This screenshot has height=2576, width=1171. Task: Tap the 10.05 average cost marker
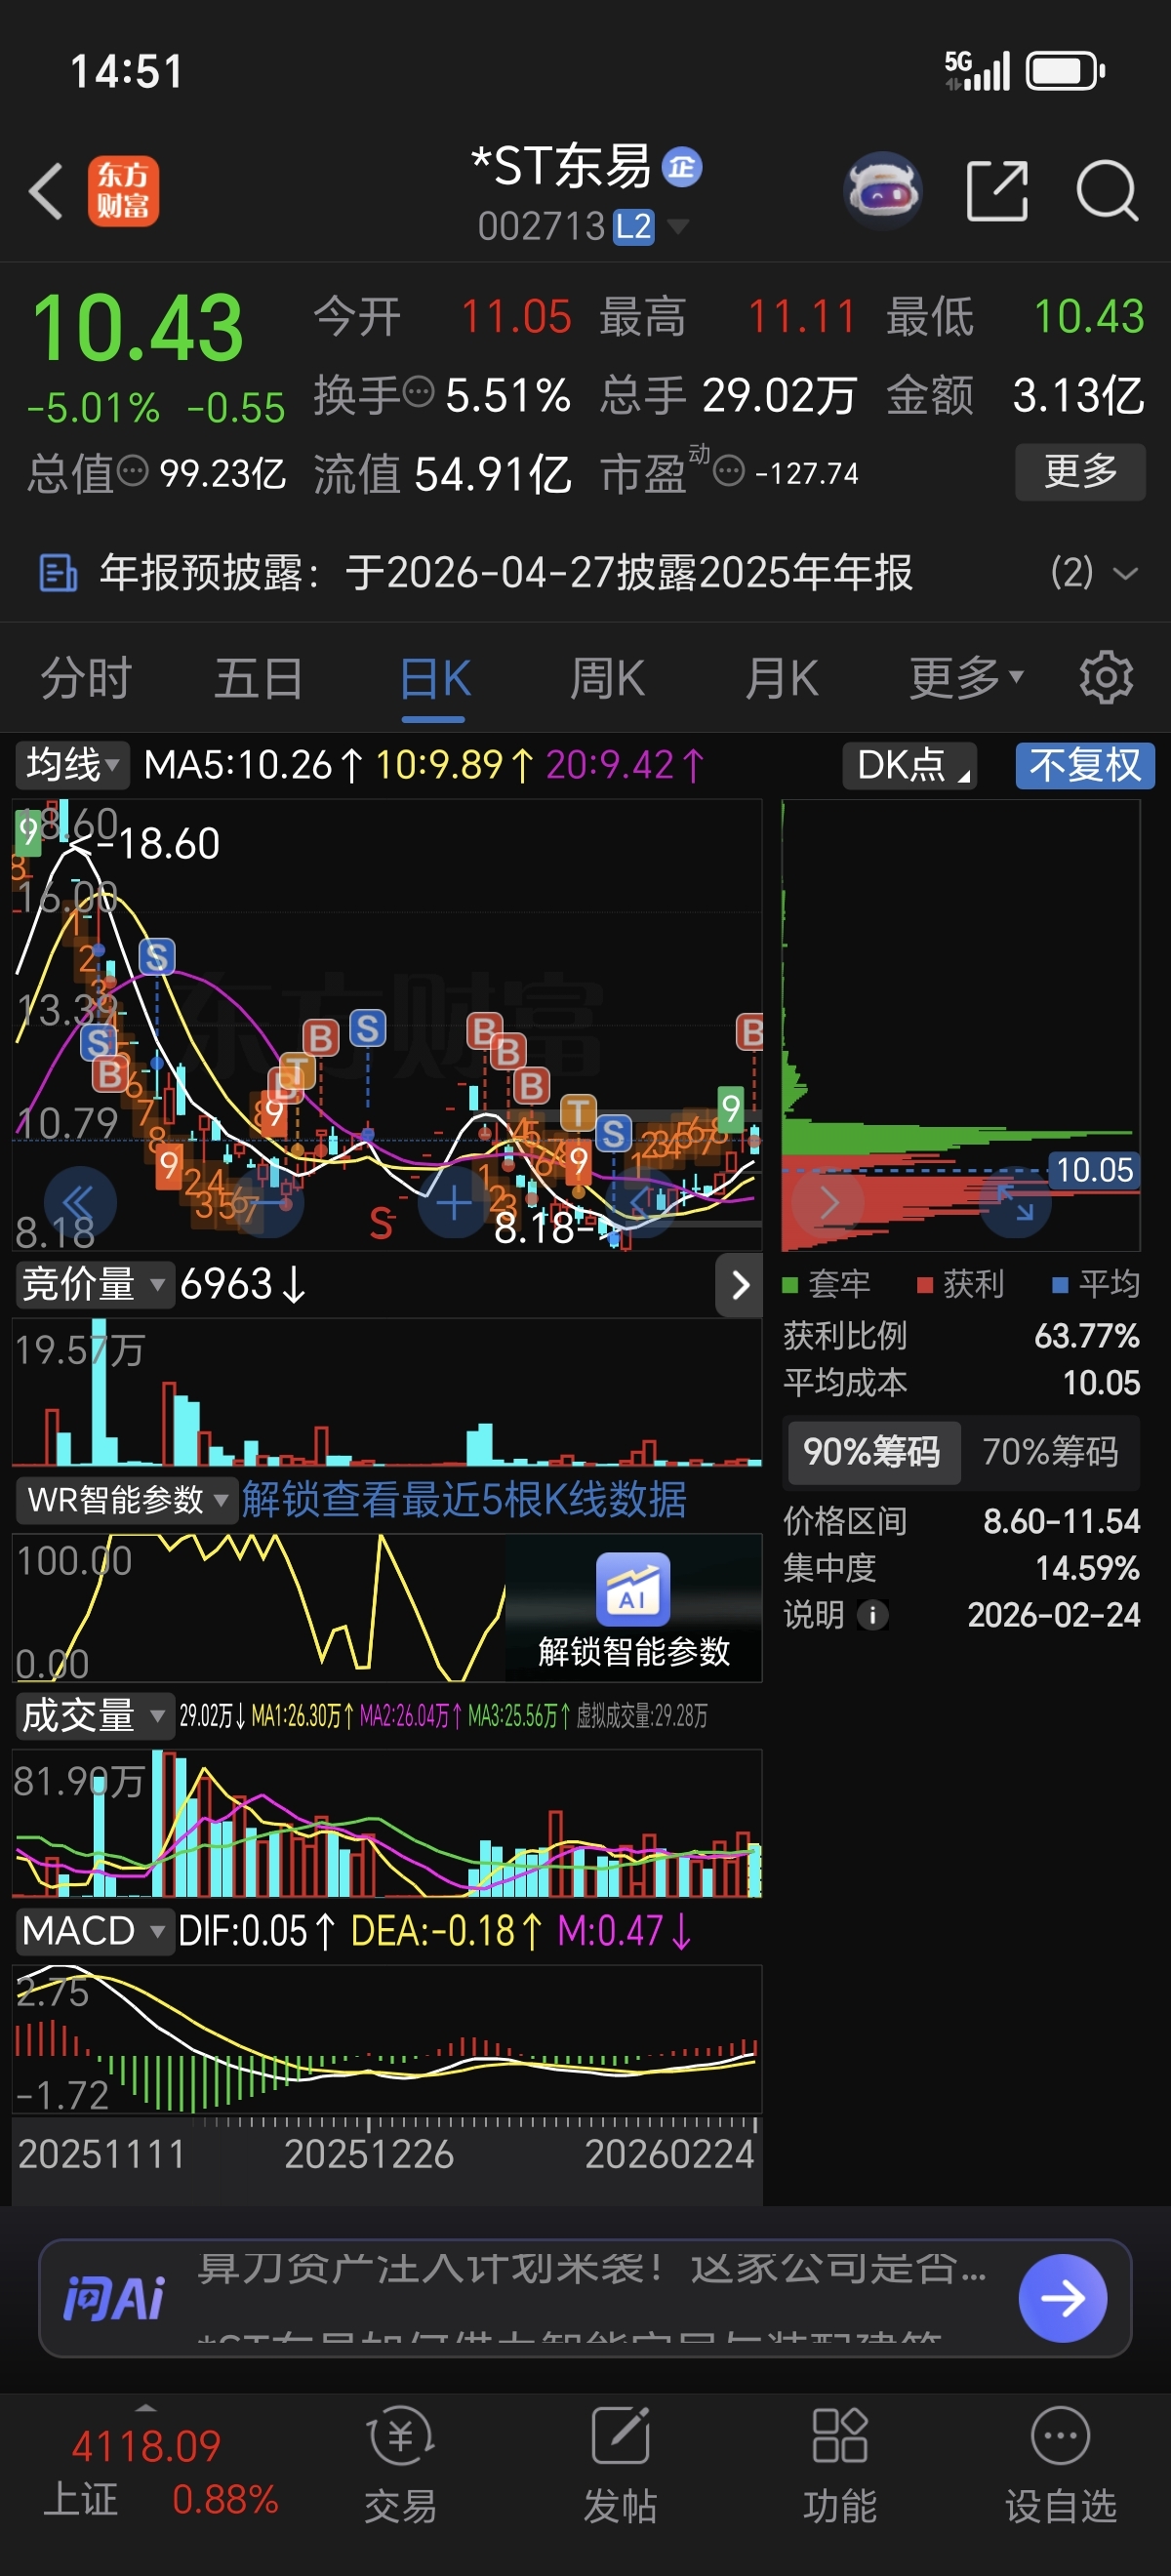point(1095,1170)
